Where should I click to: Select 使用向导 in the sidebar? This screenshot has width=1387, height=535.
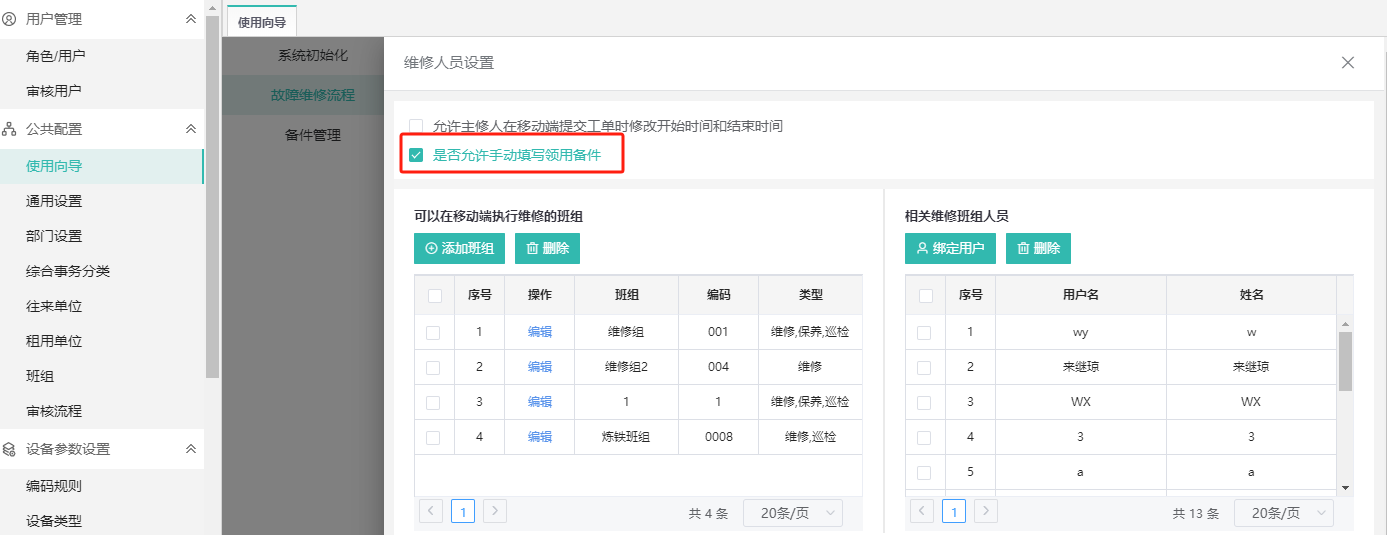pos(101,166)
